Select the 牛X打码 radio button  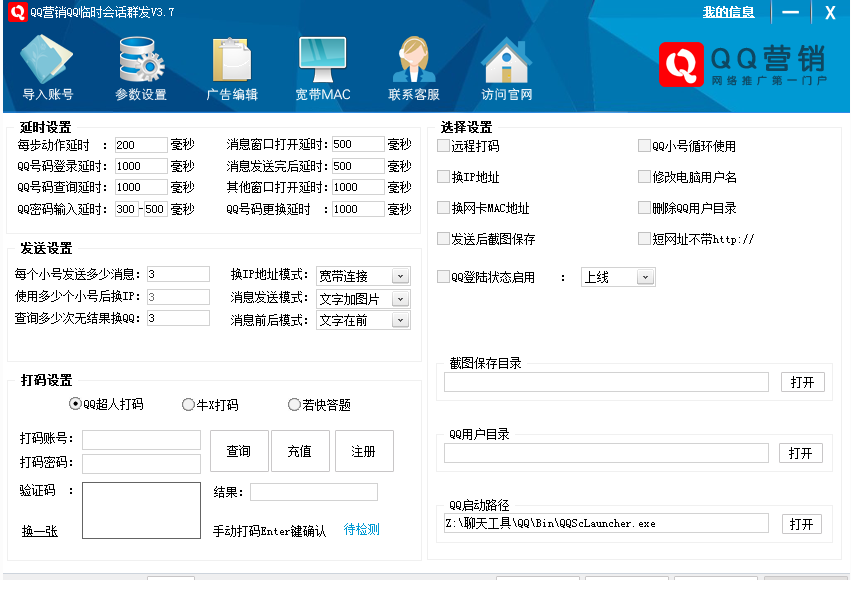click(188, 404)
